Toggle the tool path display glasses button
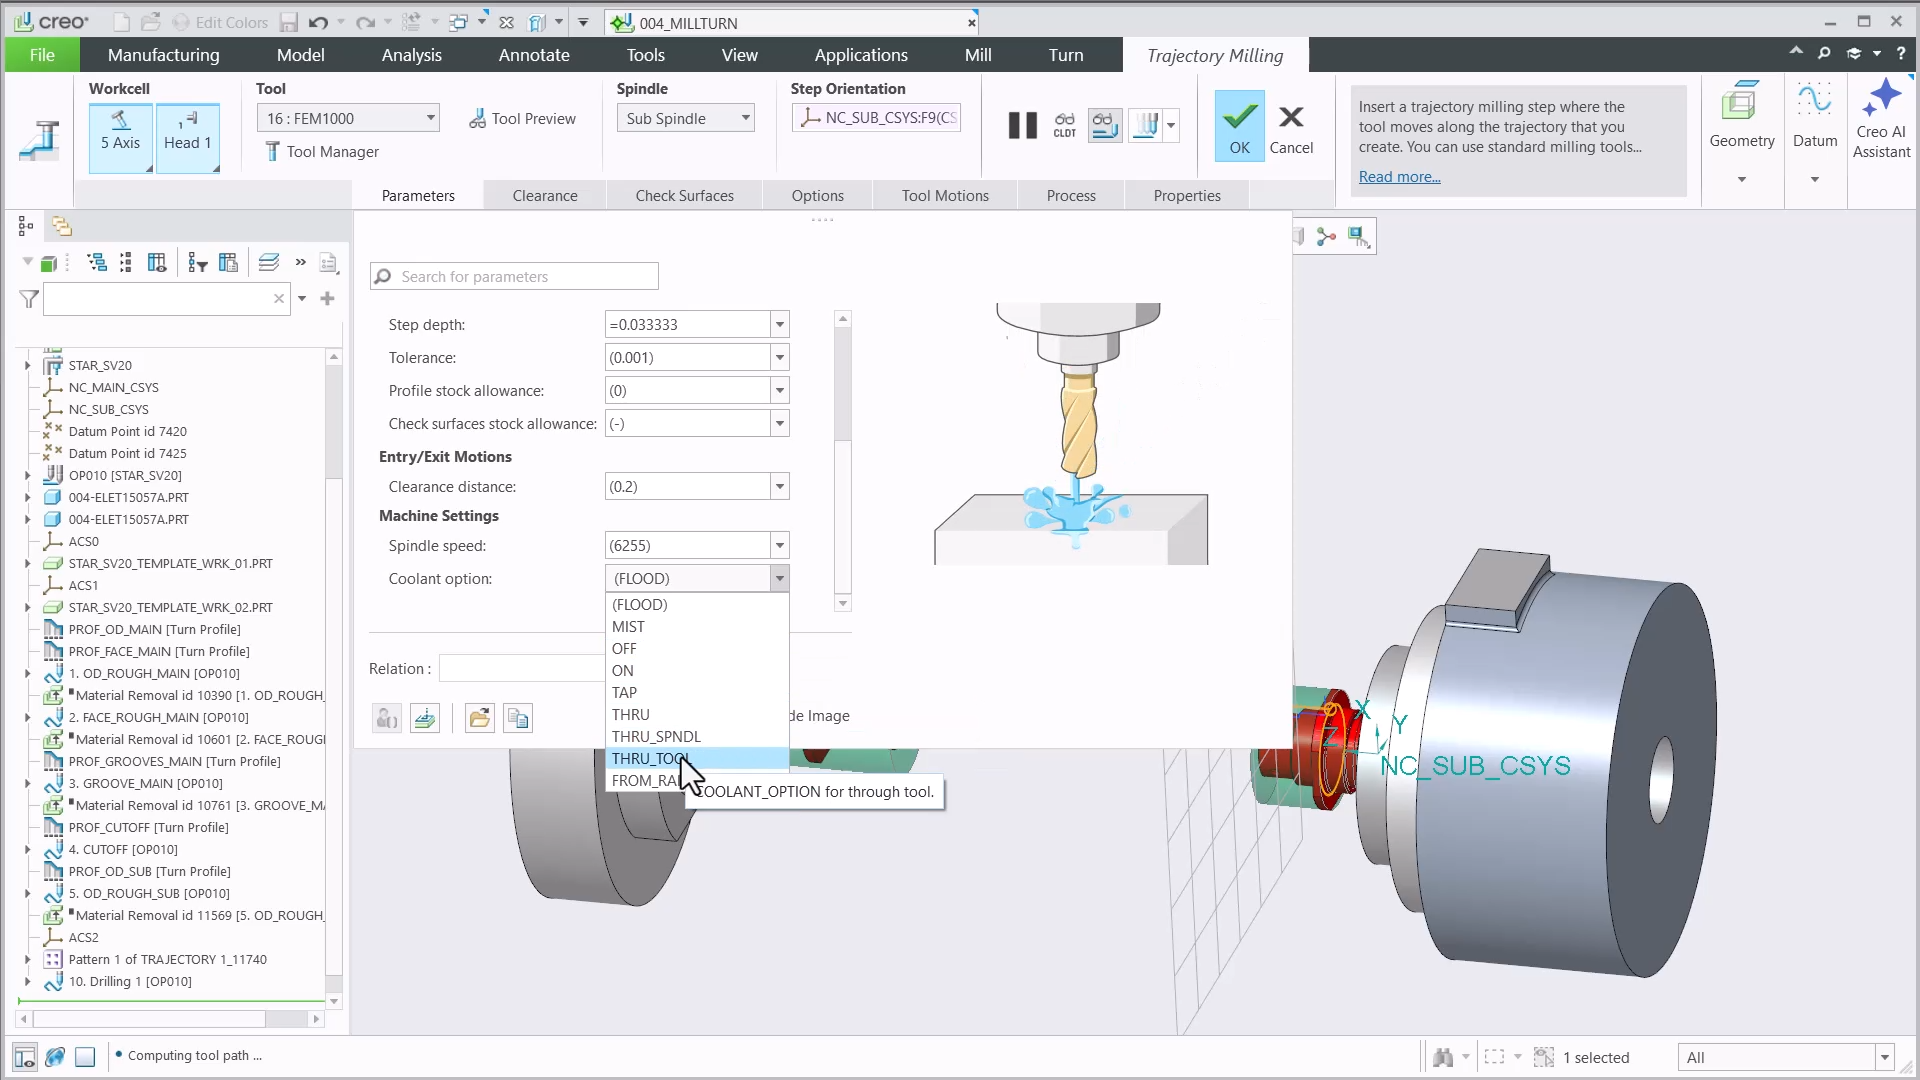The image size is (1920, 1080). click(1104, 125)
